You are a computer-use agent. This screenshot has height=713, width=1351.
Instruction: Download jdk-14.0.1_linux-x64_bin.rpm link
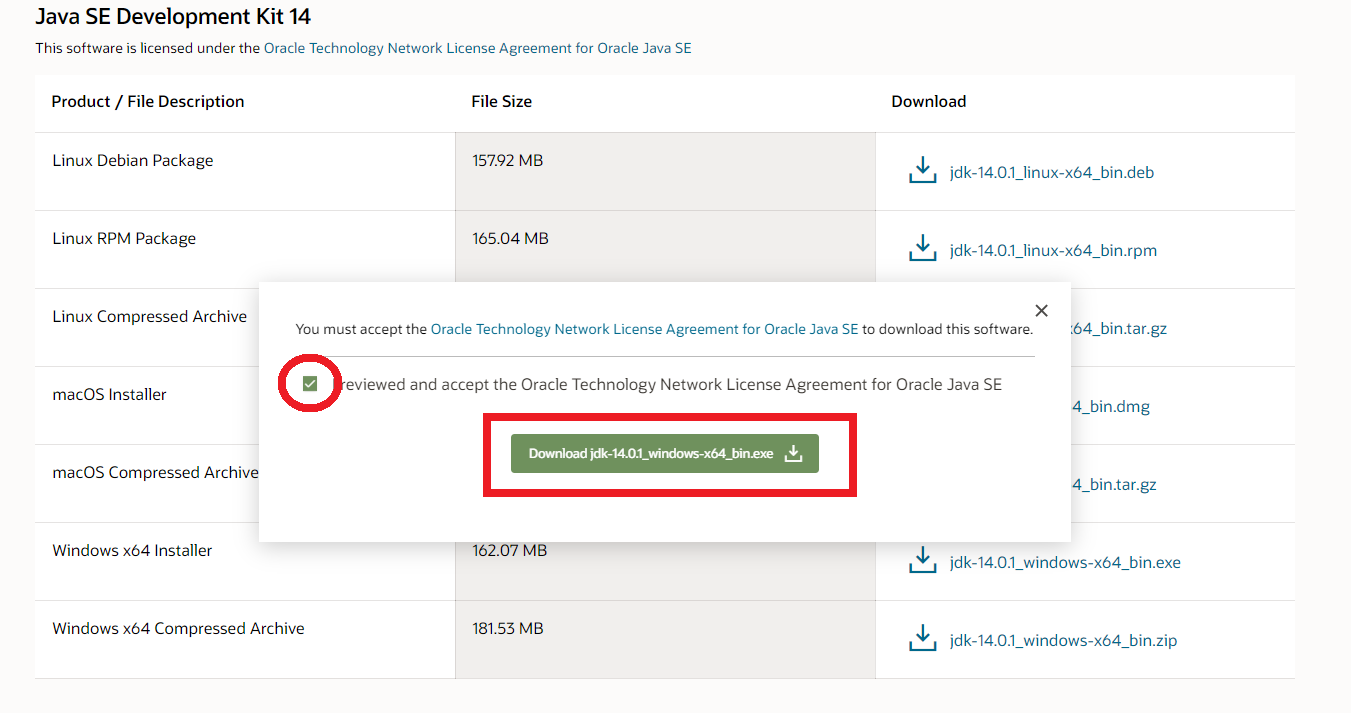click(x=1053, y=250)
